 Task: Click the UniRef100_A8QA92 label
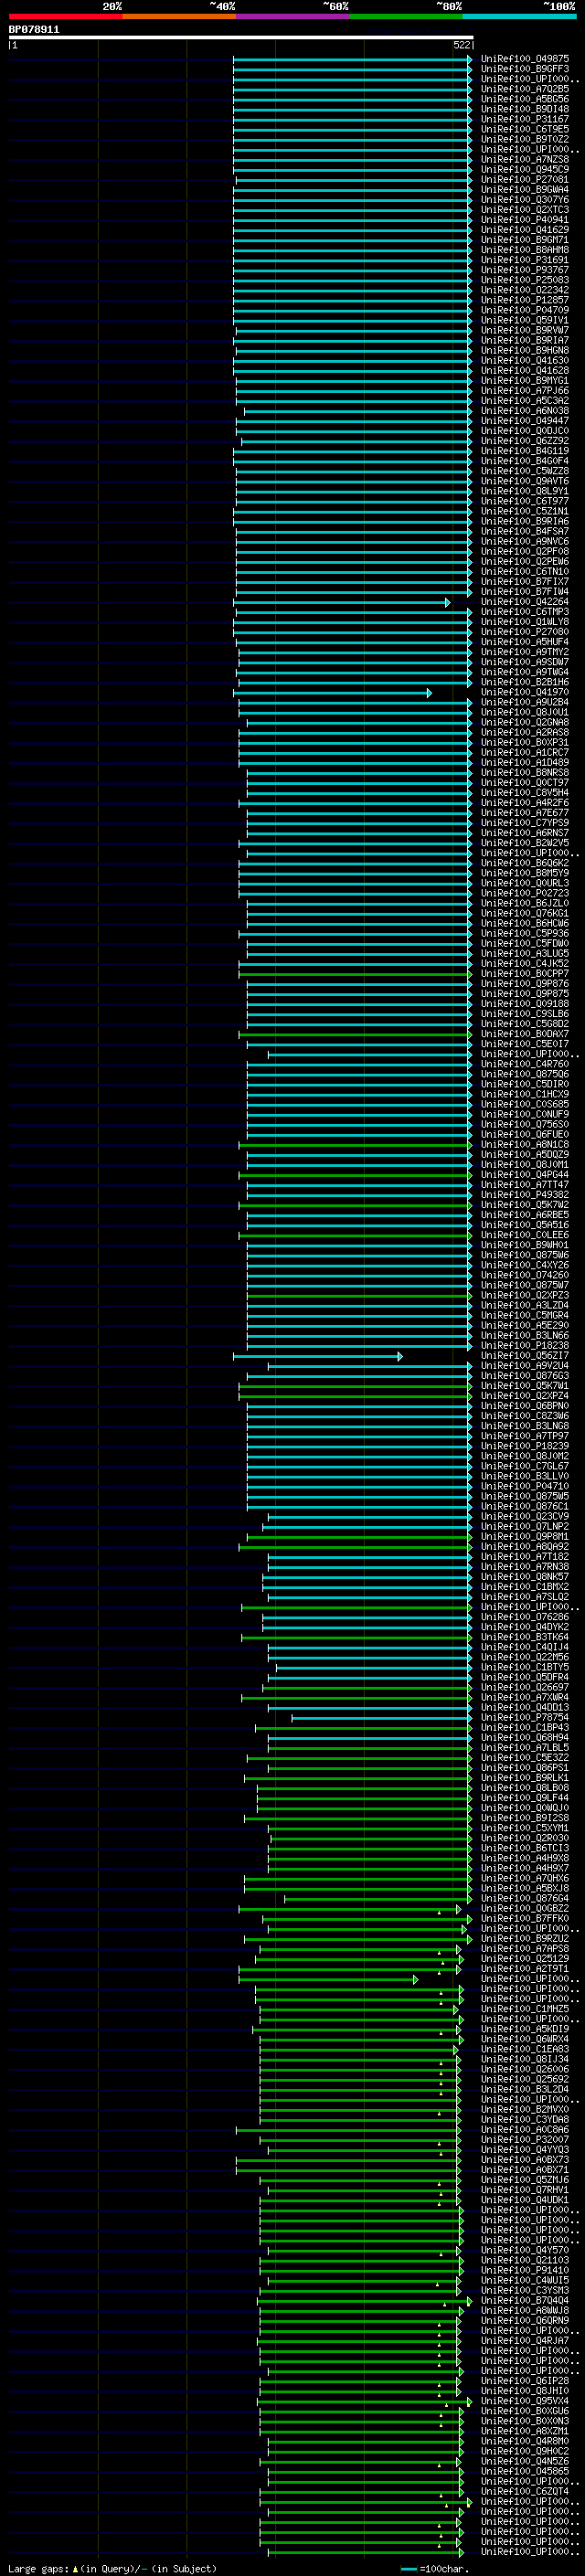pyautogui.click(x=525, y=1547)
